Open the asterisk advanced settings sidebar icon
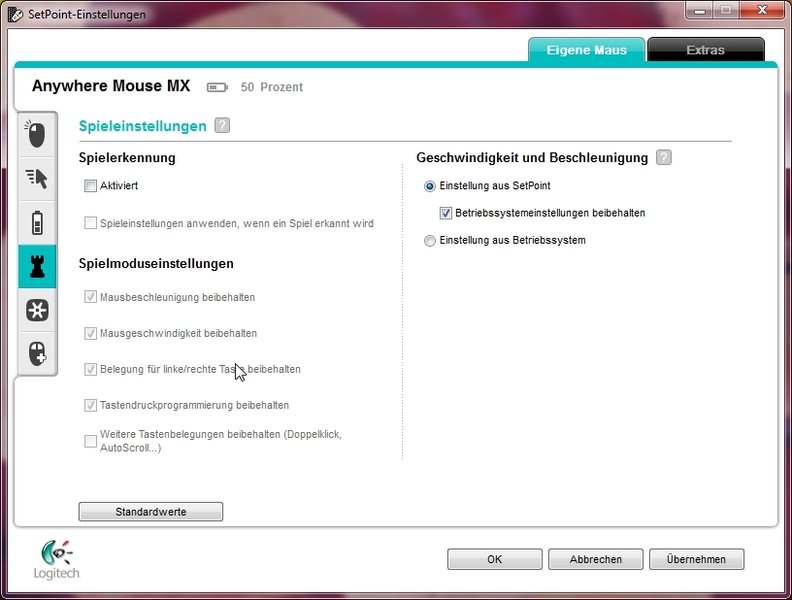The height and width of the screenshot is (600, 792). point(36,310)
